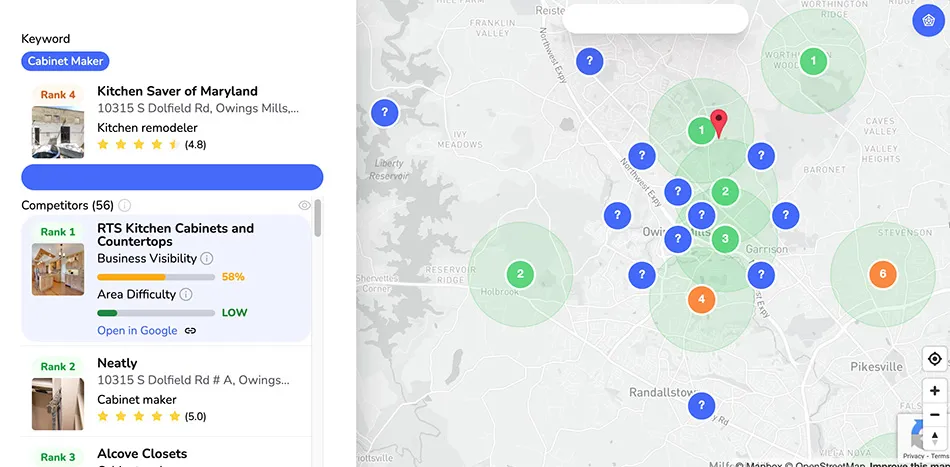Click the Kitchen remodeler category text

(147, 128)
